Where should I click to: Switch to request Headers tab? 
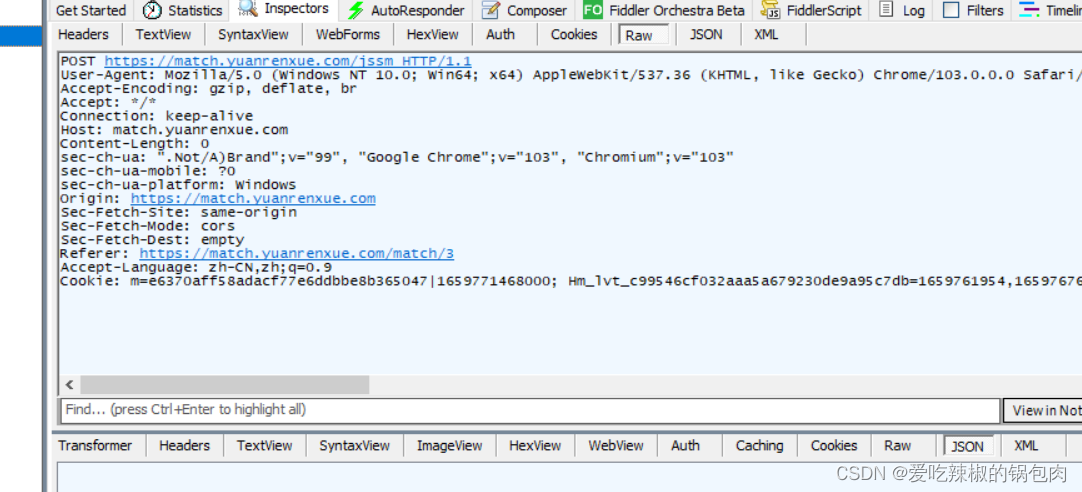83,35
